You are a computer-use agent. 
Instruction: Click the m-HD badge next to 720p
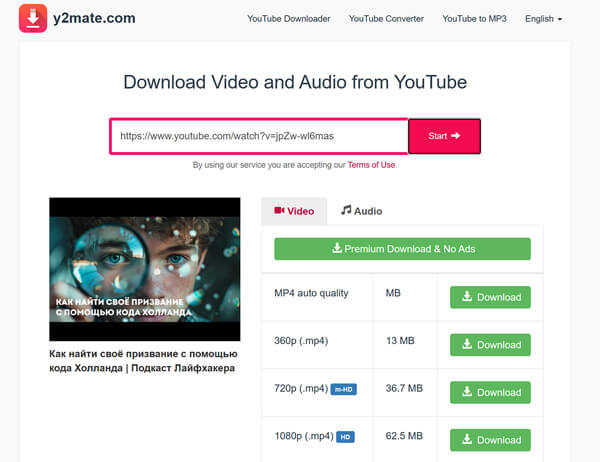click(x=344, y=389)
